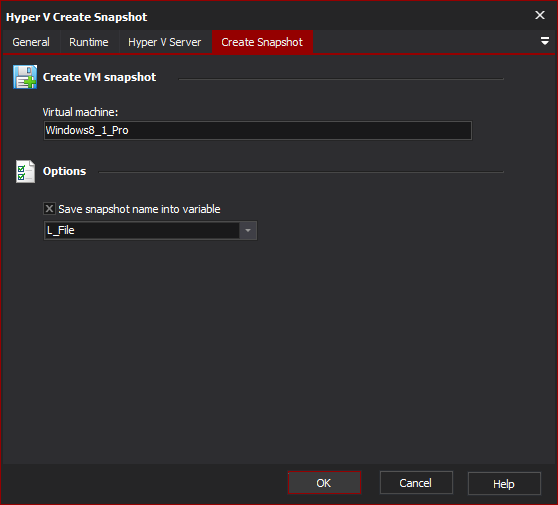Screen dimensions: 558x505
Task: Click the Cancel button
Action: 416,483
